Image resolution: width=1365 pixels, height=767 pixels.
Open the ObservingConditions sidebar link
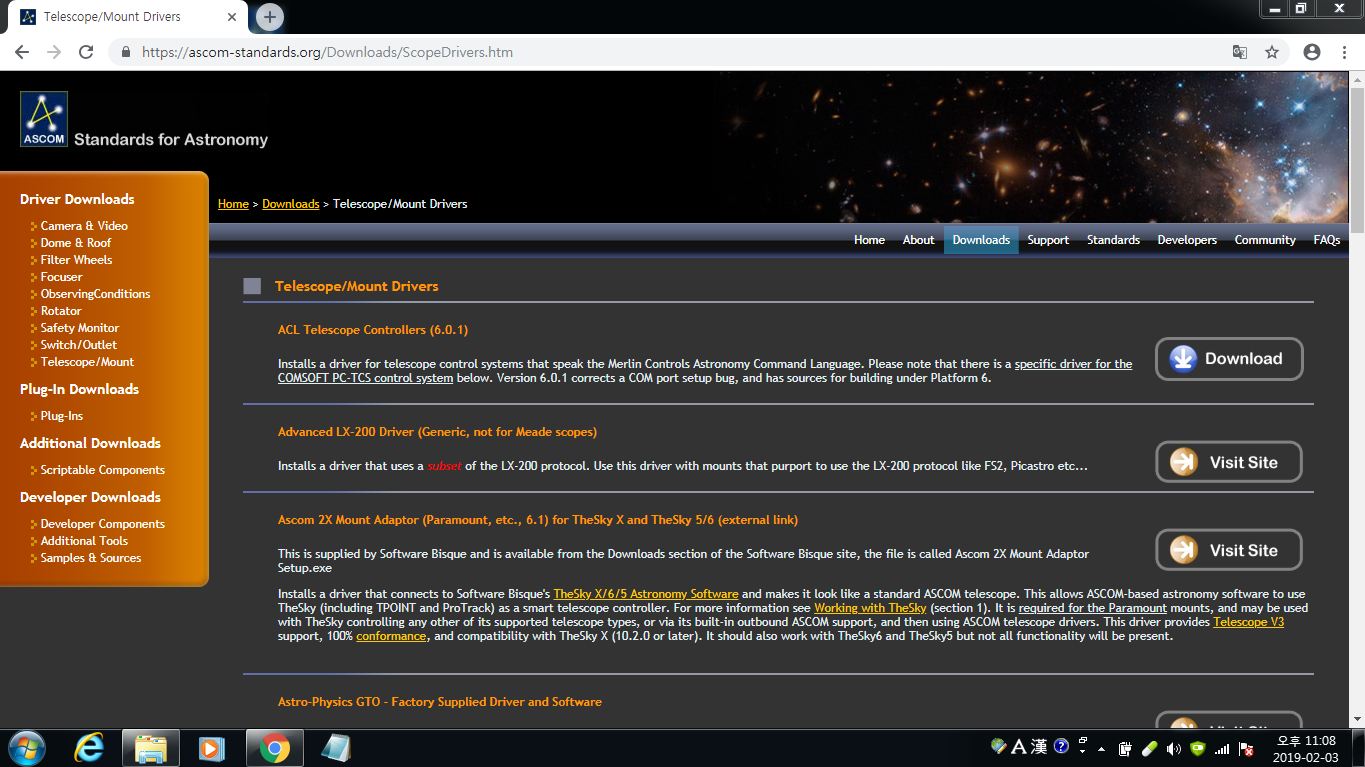pyautogui.click(x=95, y=294)
